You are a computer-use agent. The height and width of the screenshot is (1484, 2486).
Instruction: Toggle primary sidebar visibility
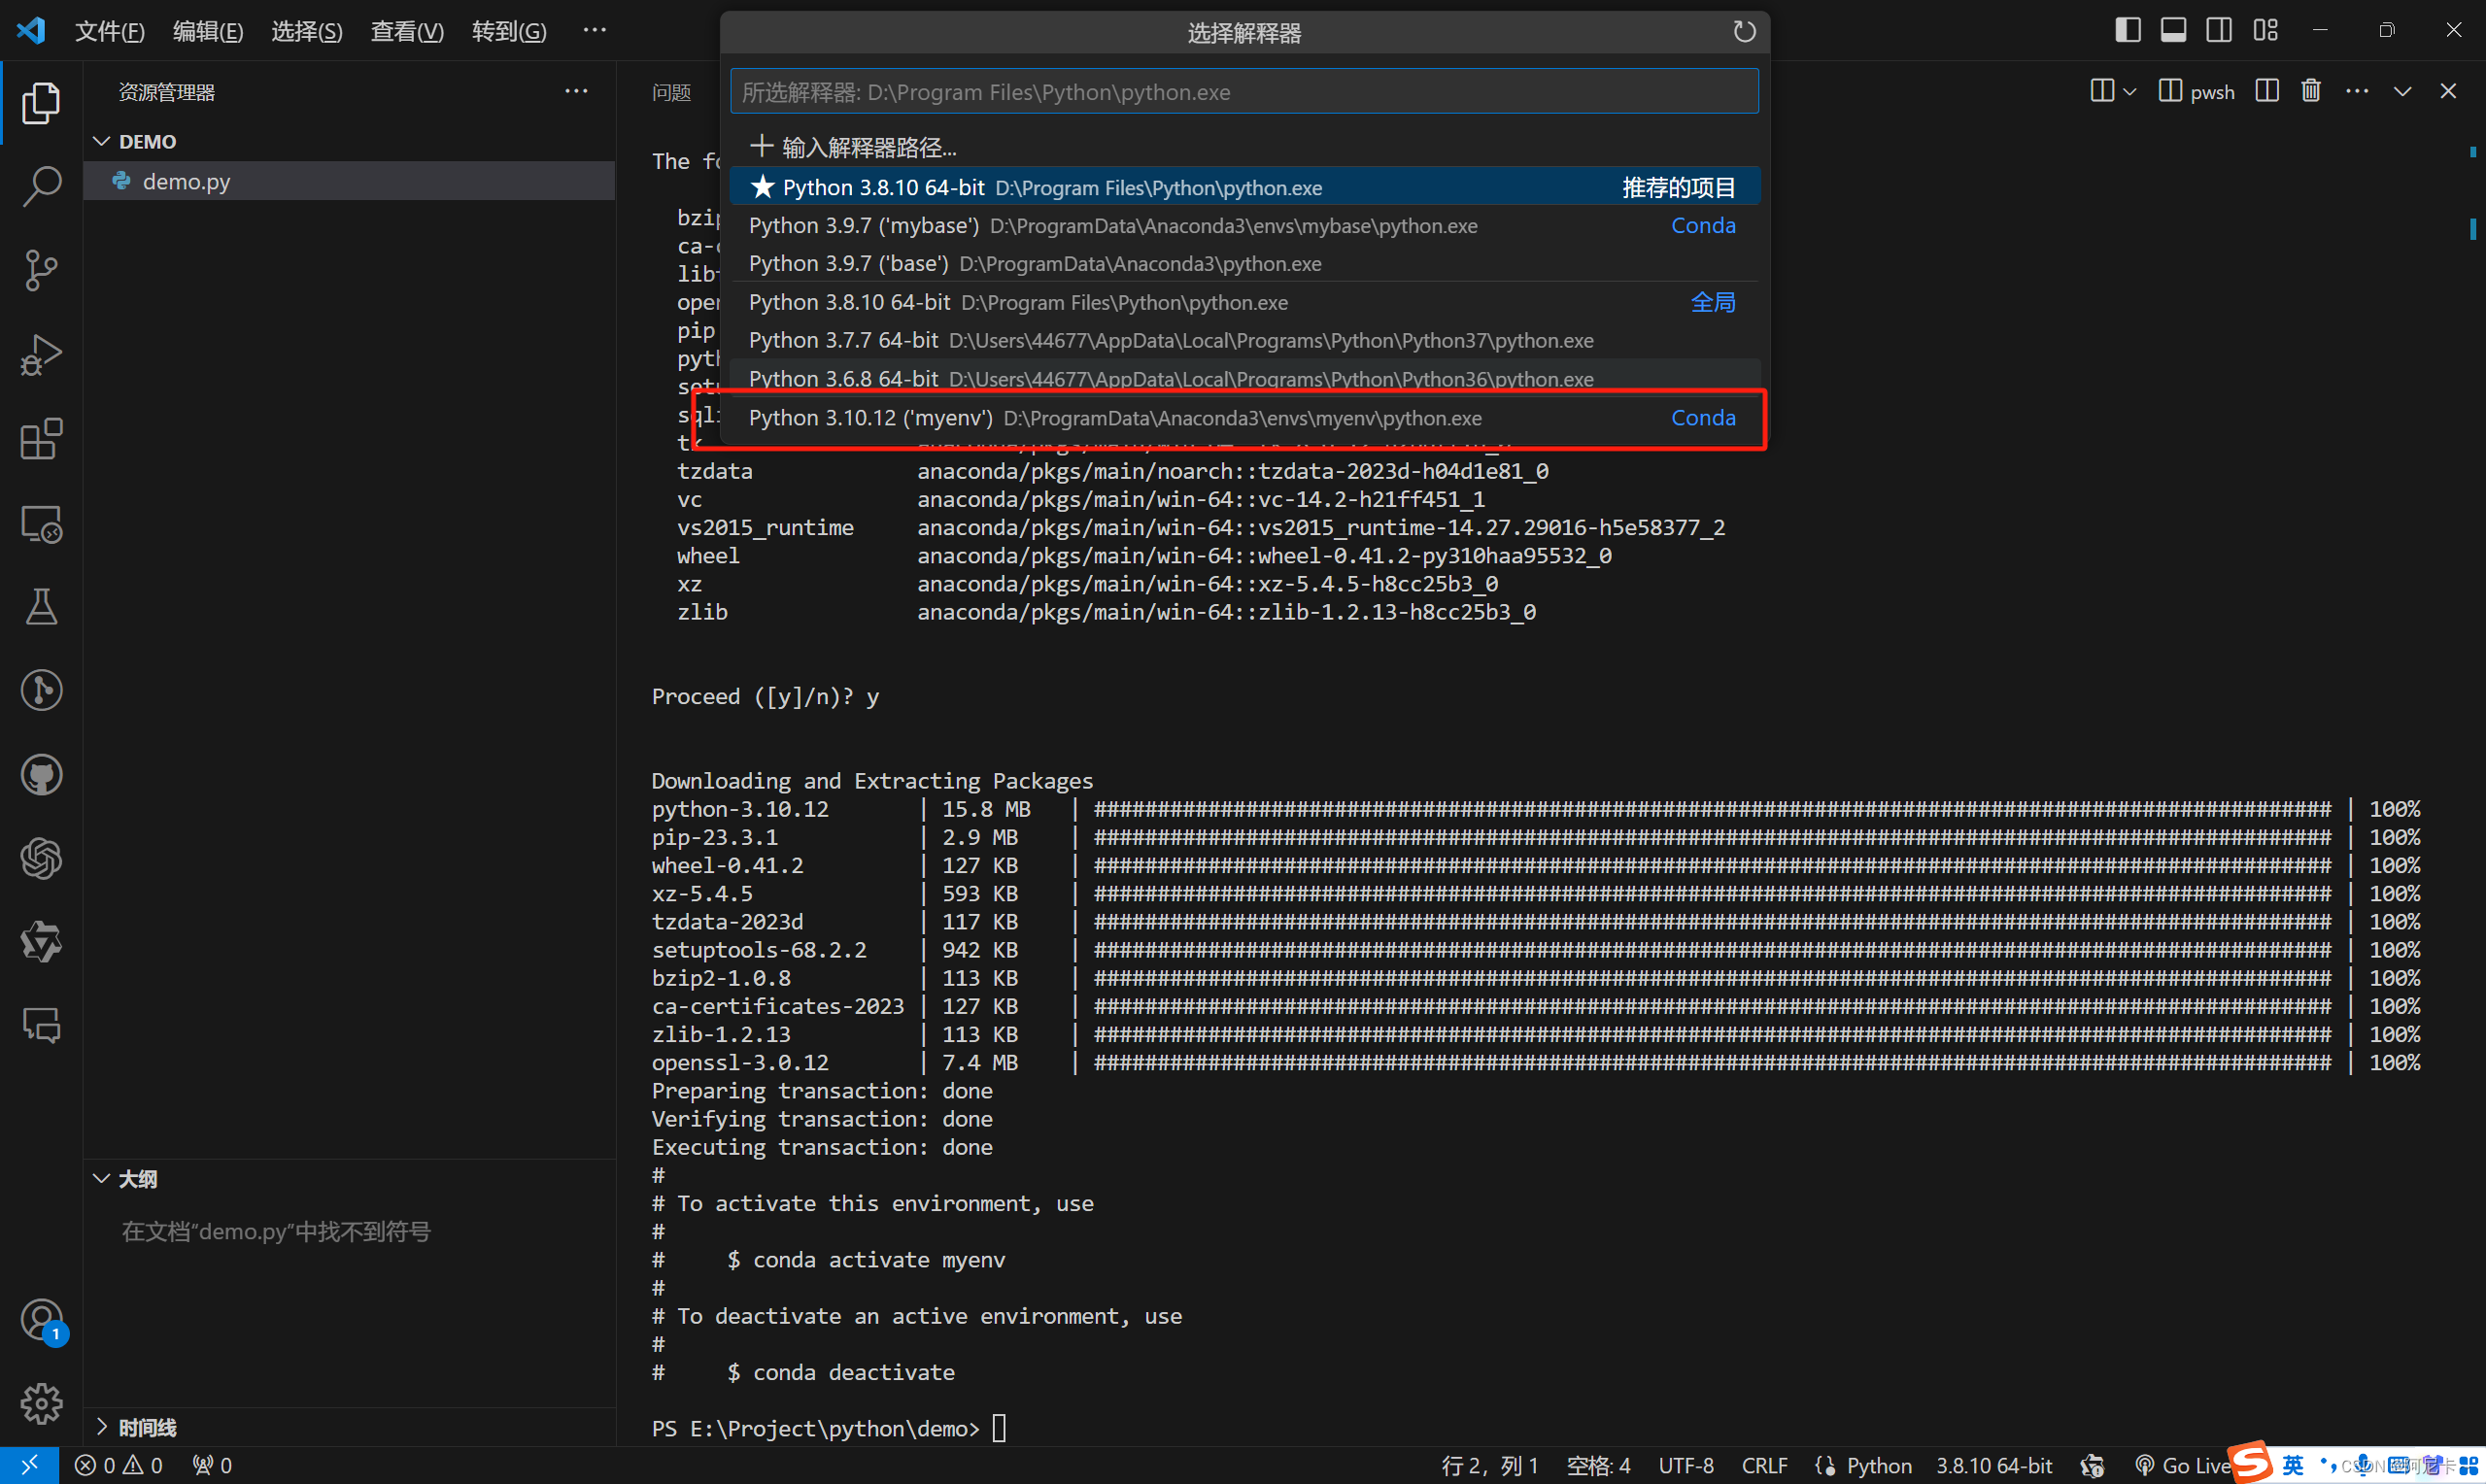tap(2128, 30)
